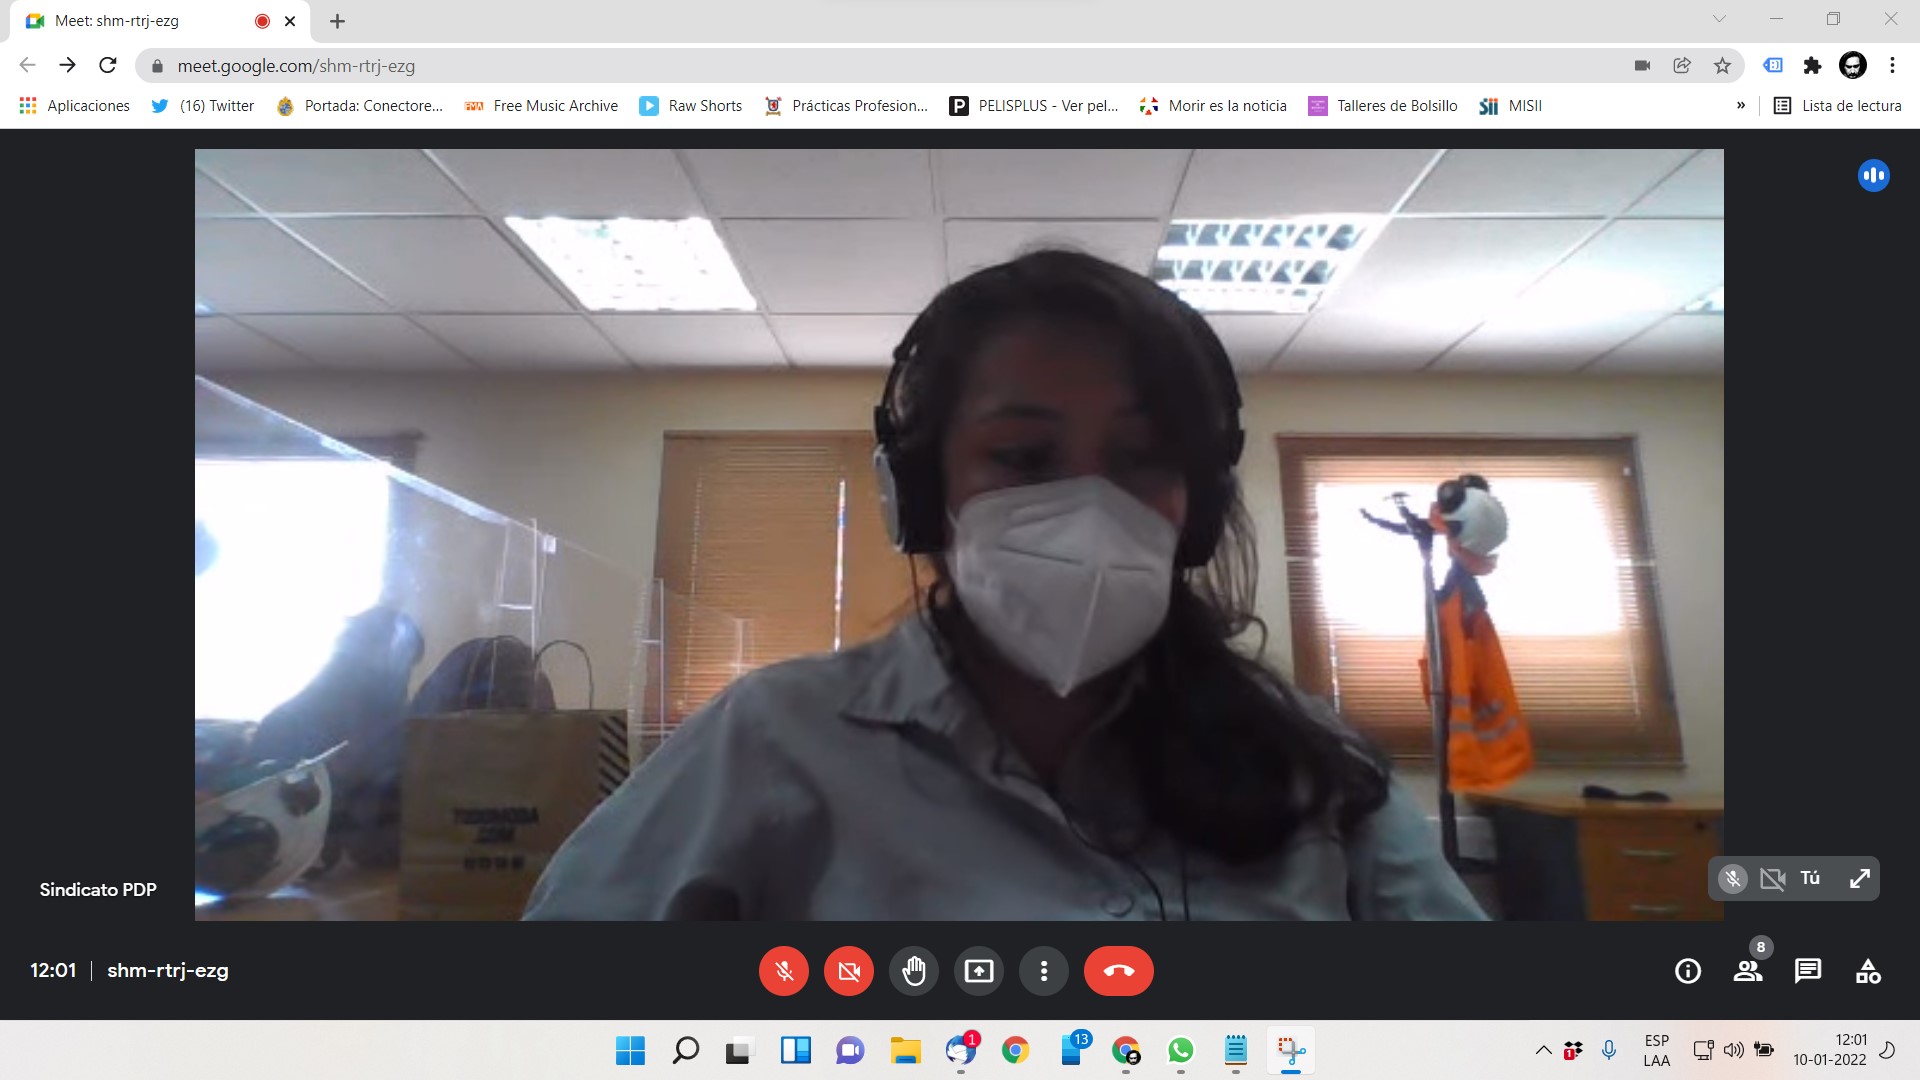Open the Chrome extensions puzzle icon
The height and width of the screenshot is (1080, 1920).
point(1812,66)
